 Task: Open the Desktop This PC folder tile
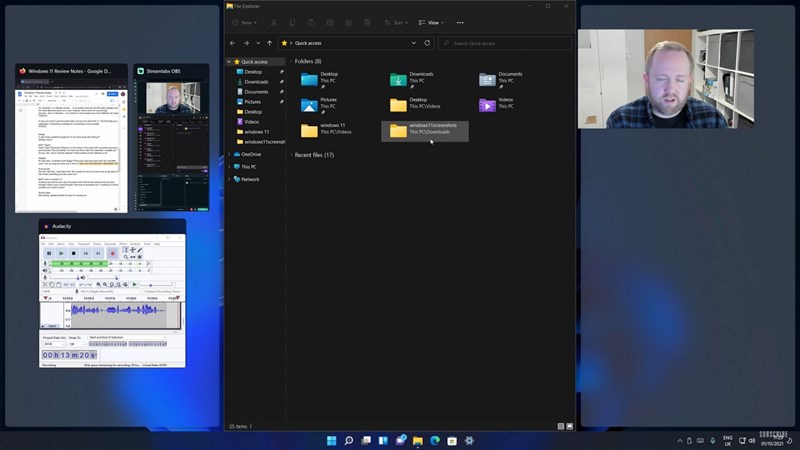[337, 80]
